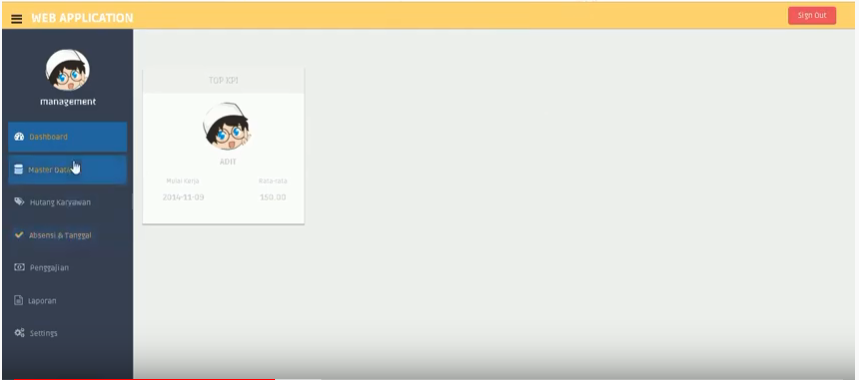
Task: Click the WEB APPLICATION title
Action: click(82, 18)
